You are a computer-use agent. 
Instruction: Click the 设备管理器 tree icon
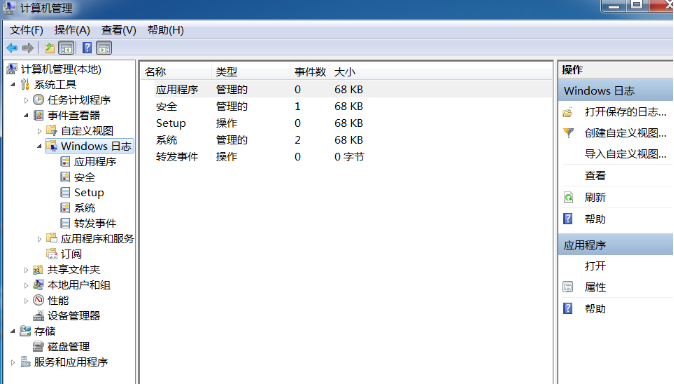[x=38, y=316]
